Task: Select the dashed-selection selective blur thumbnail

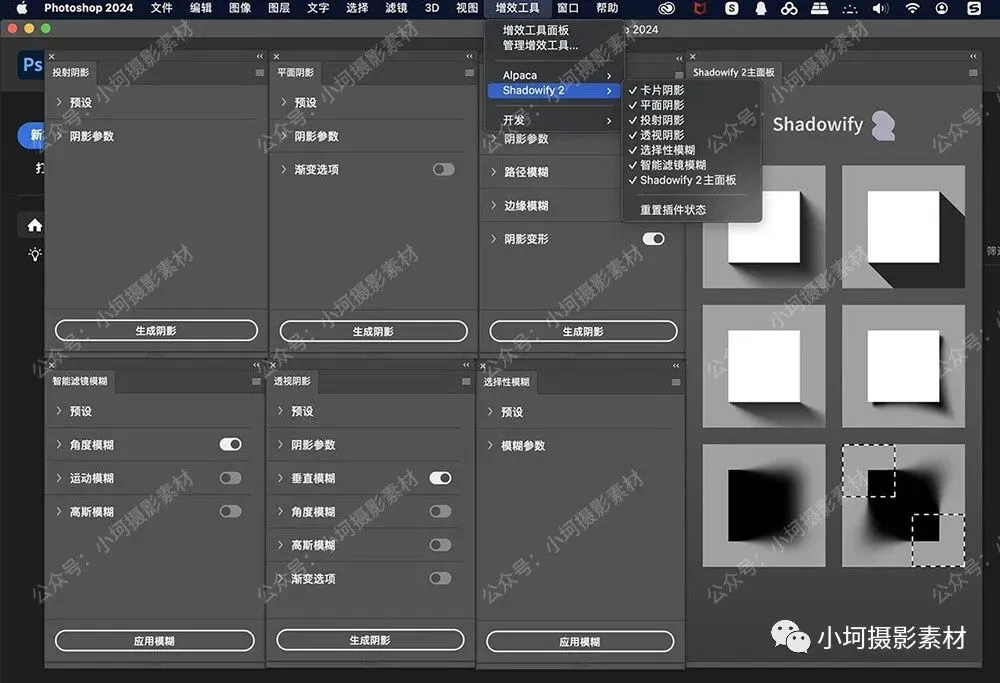Action: [x=903, y=506]
